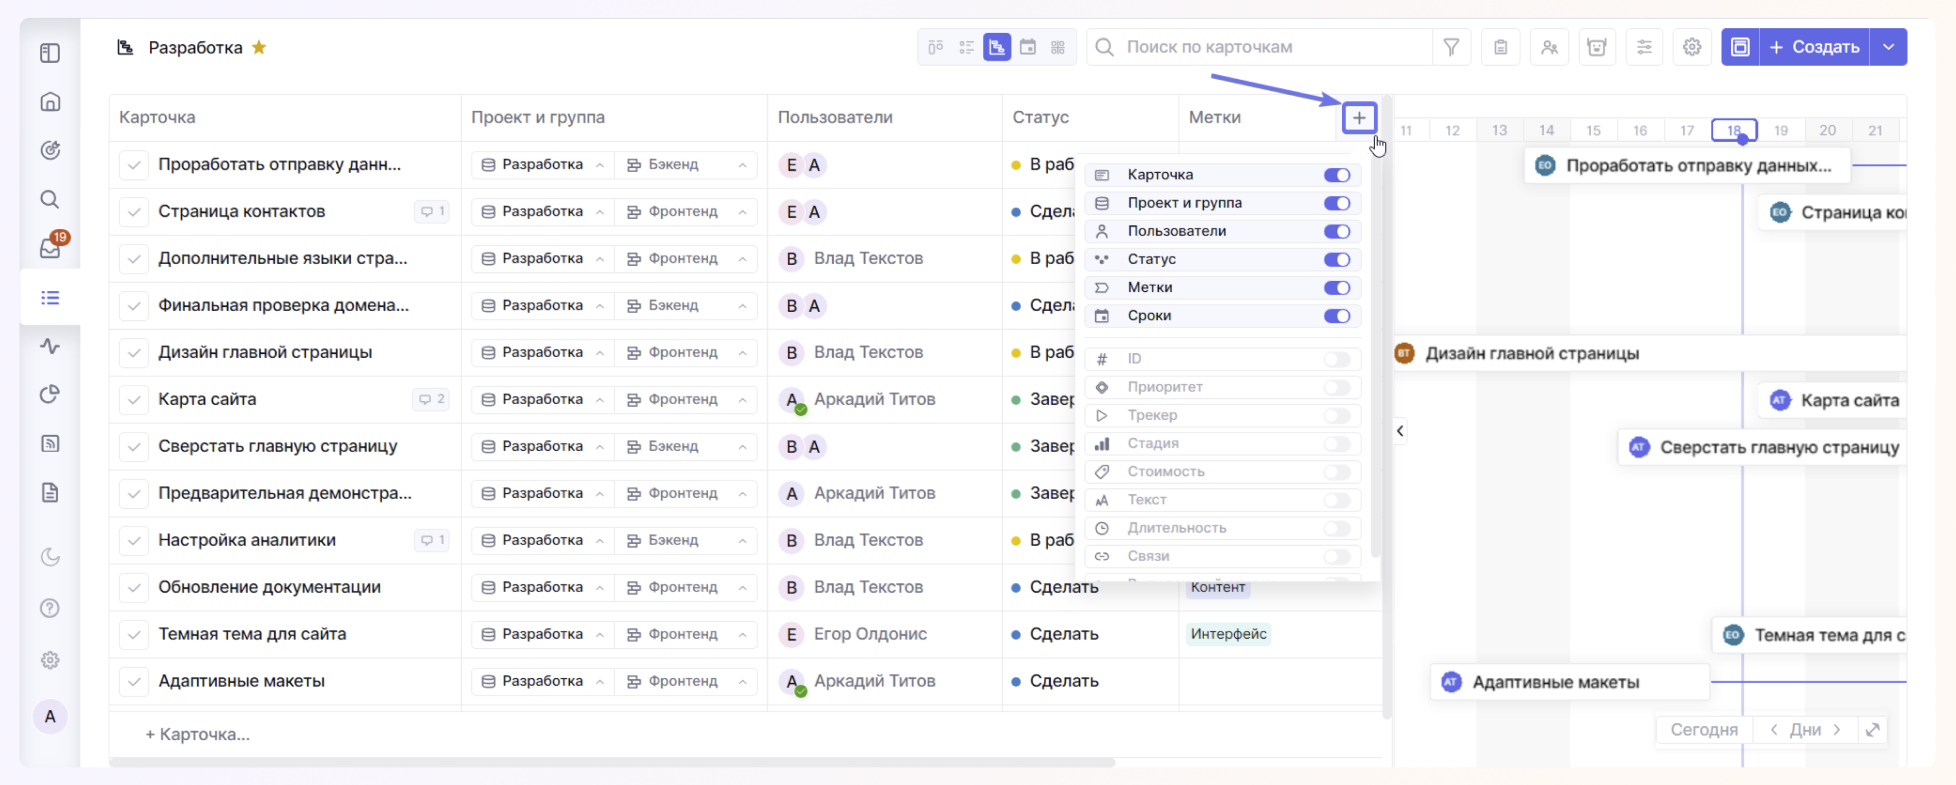The image size is (1956, 785).
Task: Disable the Метки column toggle
Action: point(1336,288)
